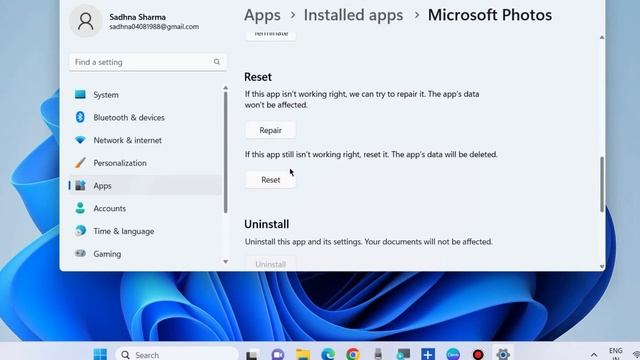Click the Repair button
This screenshot has width=640, height=360.
[270, 130]
